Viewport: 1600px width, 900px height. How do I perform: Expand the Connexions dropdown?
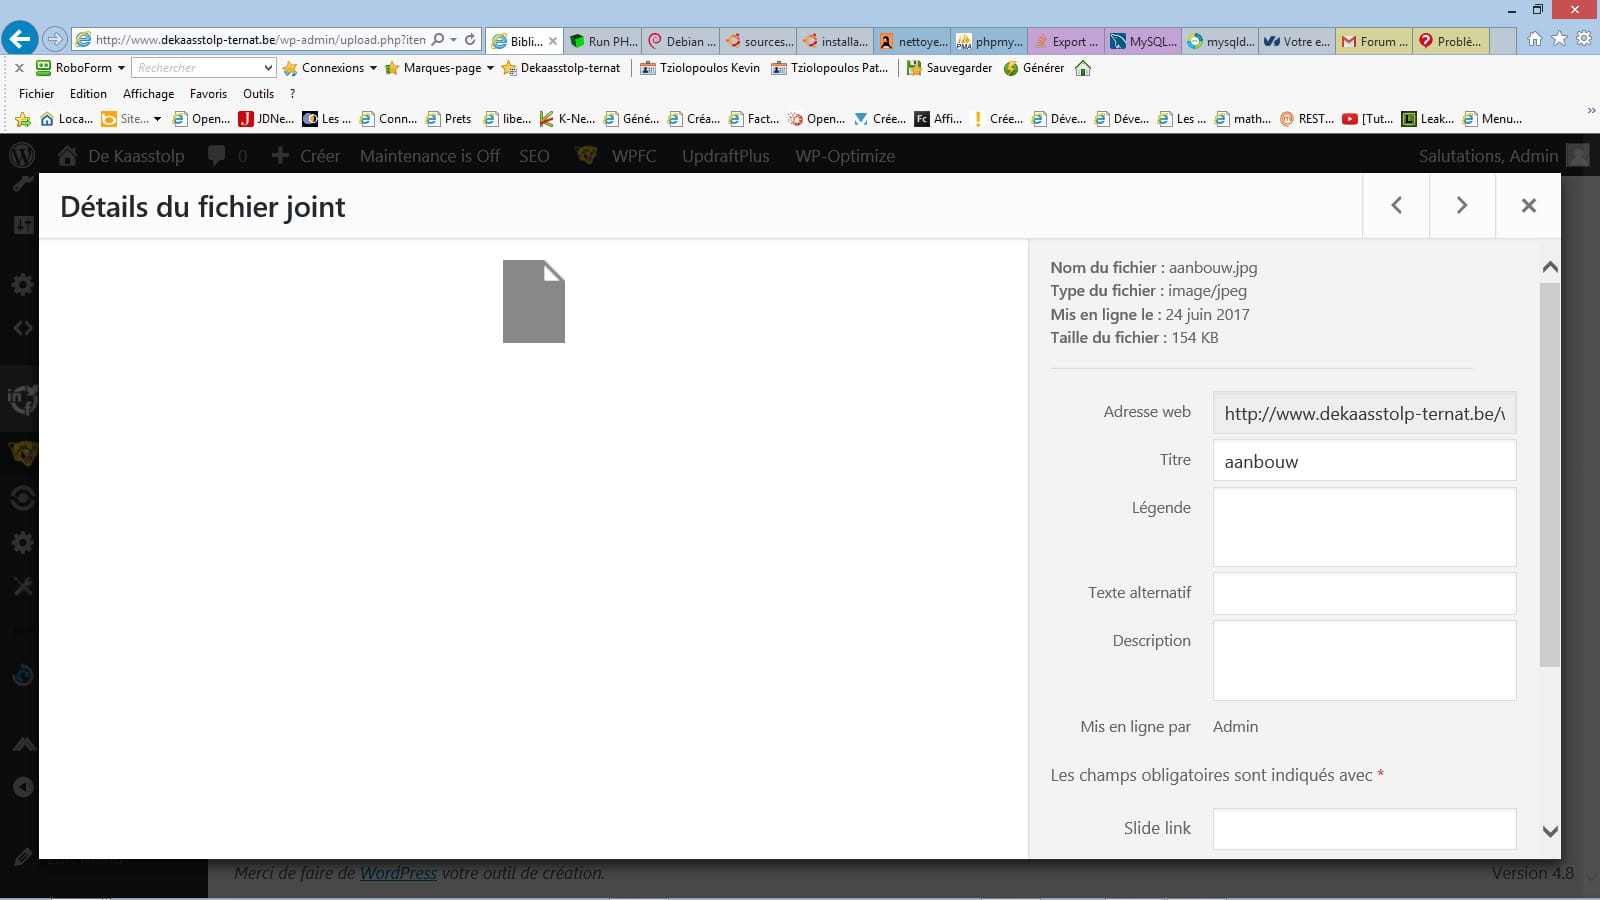click(373, 68)
